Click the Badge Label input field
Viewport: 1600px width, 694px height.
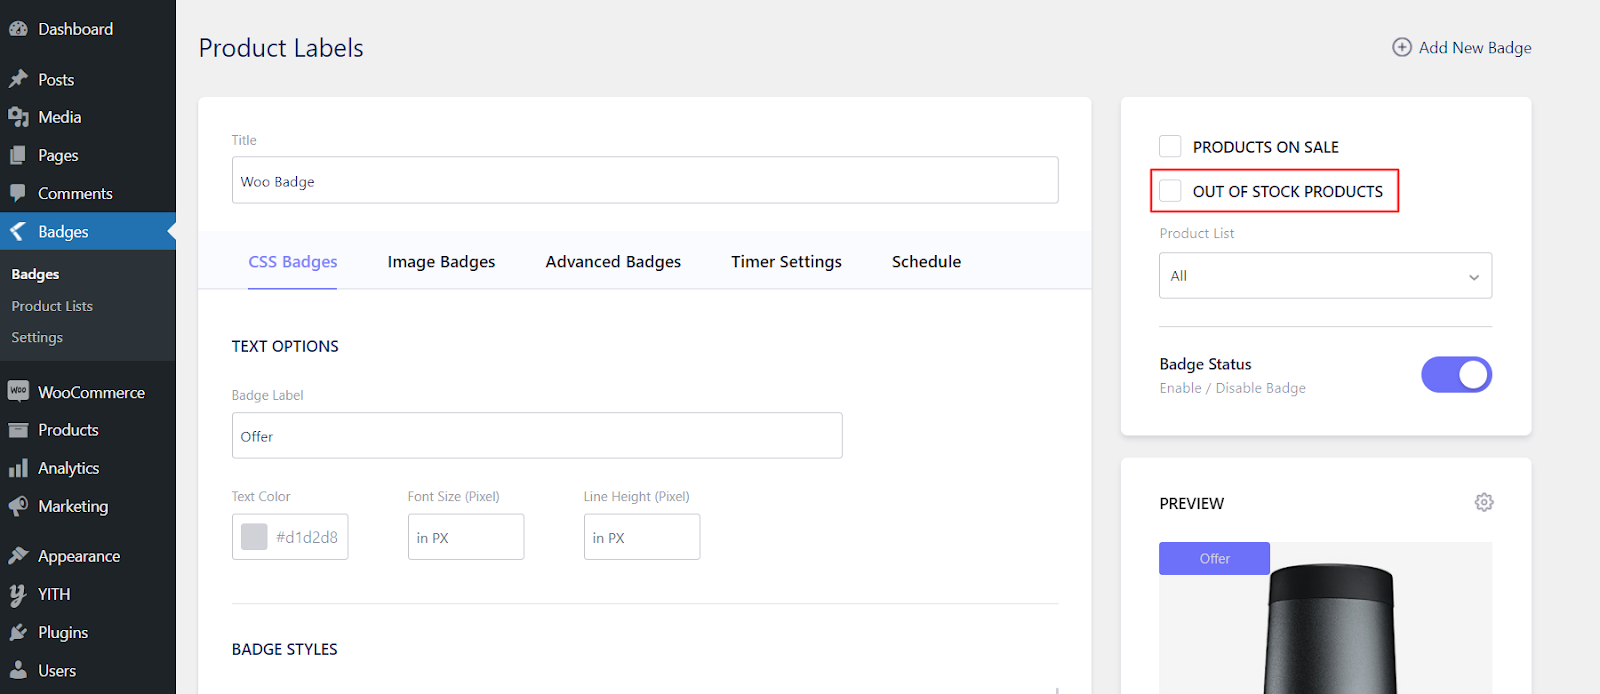click(x=537, y=435)
